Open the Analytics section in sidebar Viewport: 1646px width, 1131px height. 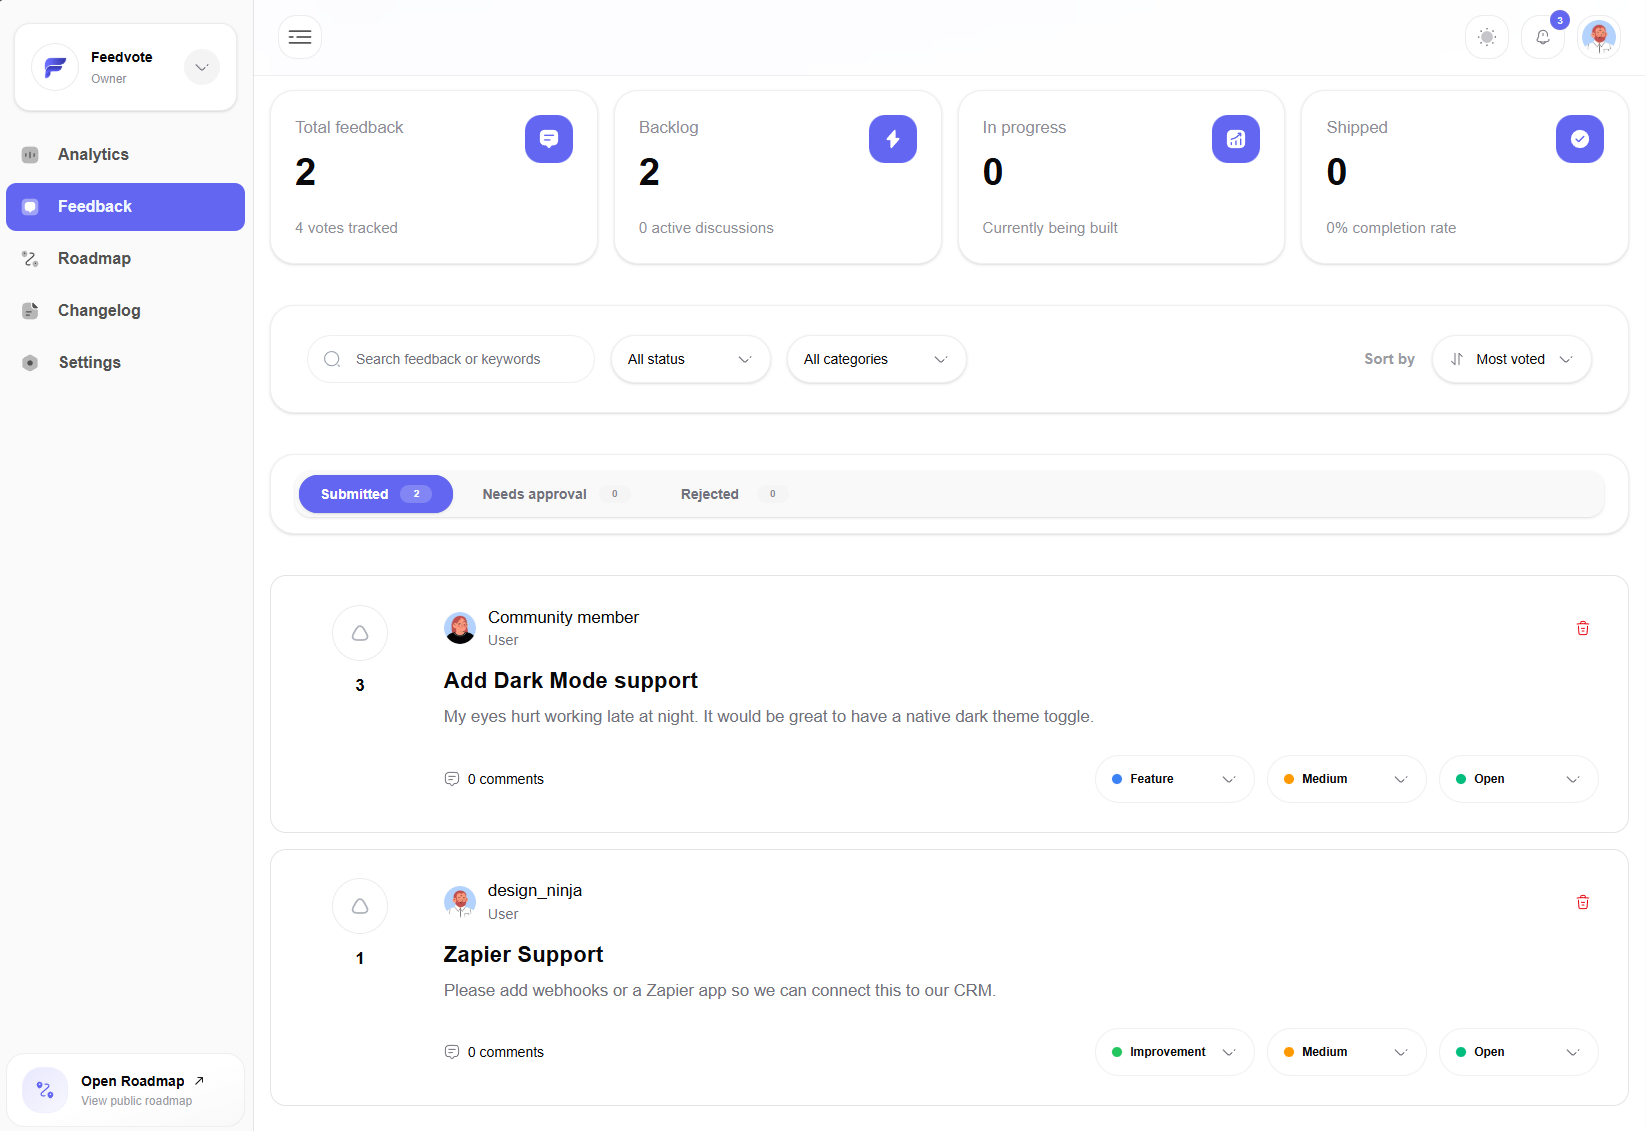[93, 154]
